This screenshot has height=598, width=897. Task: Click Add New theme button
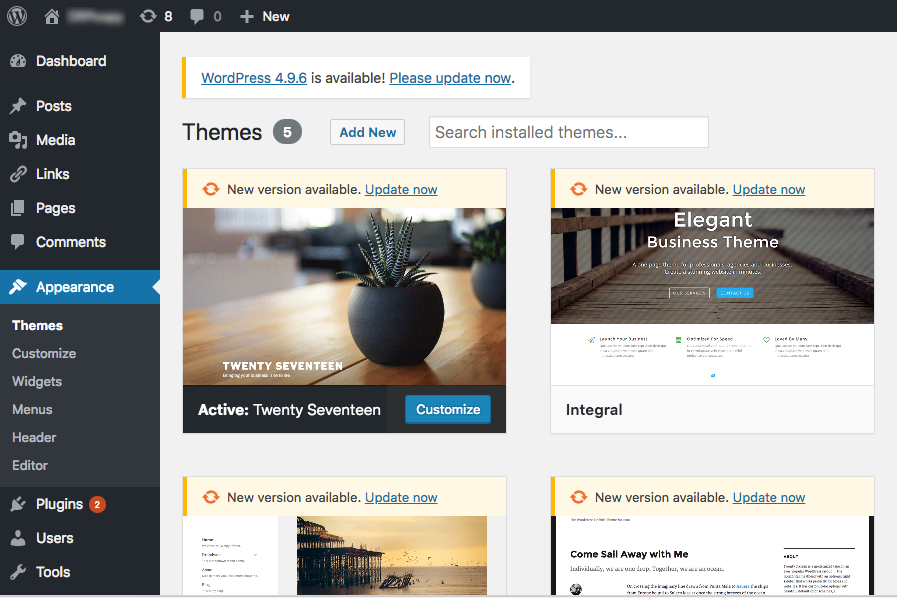367,132
